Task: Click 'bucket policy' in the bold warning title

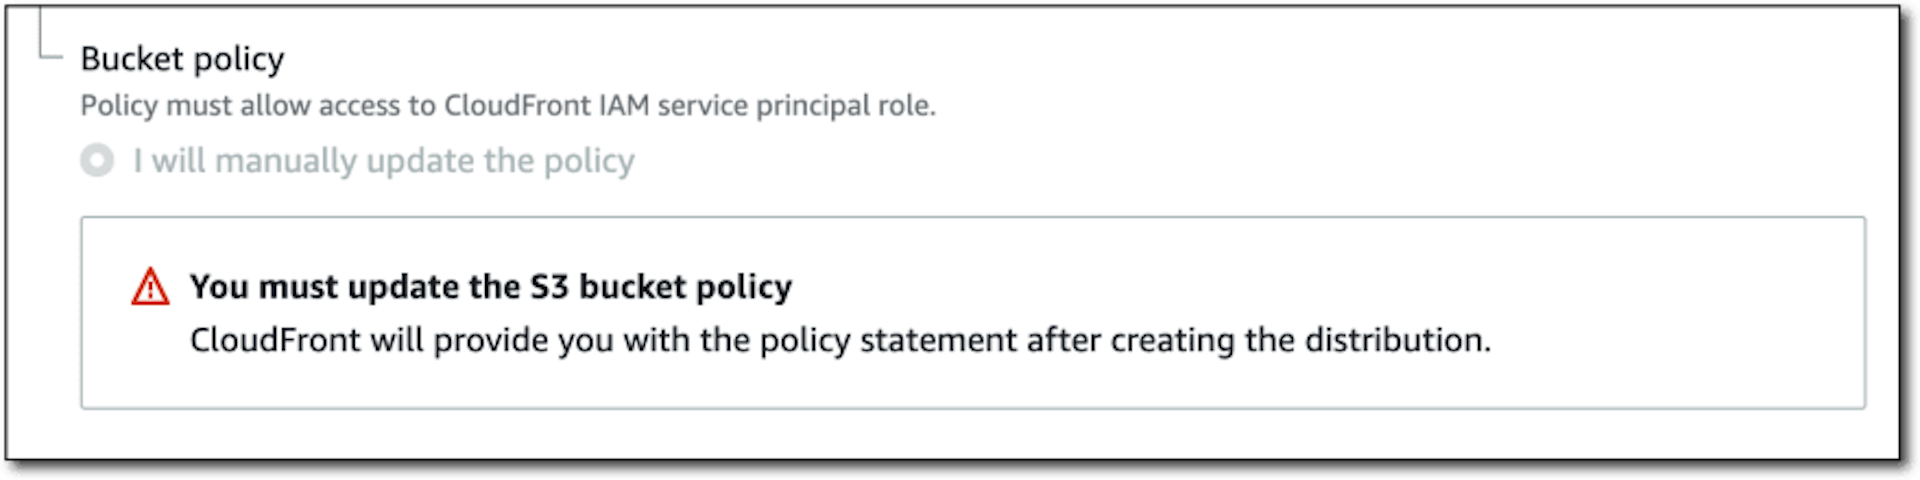Action: (686, 287)
